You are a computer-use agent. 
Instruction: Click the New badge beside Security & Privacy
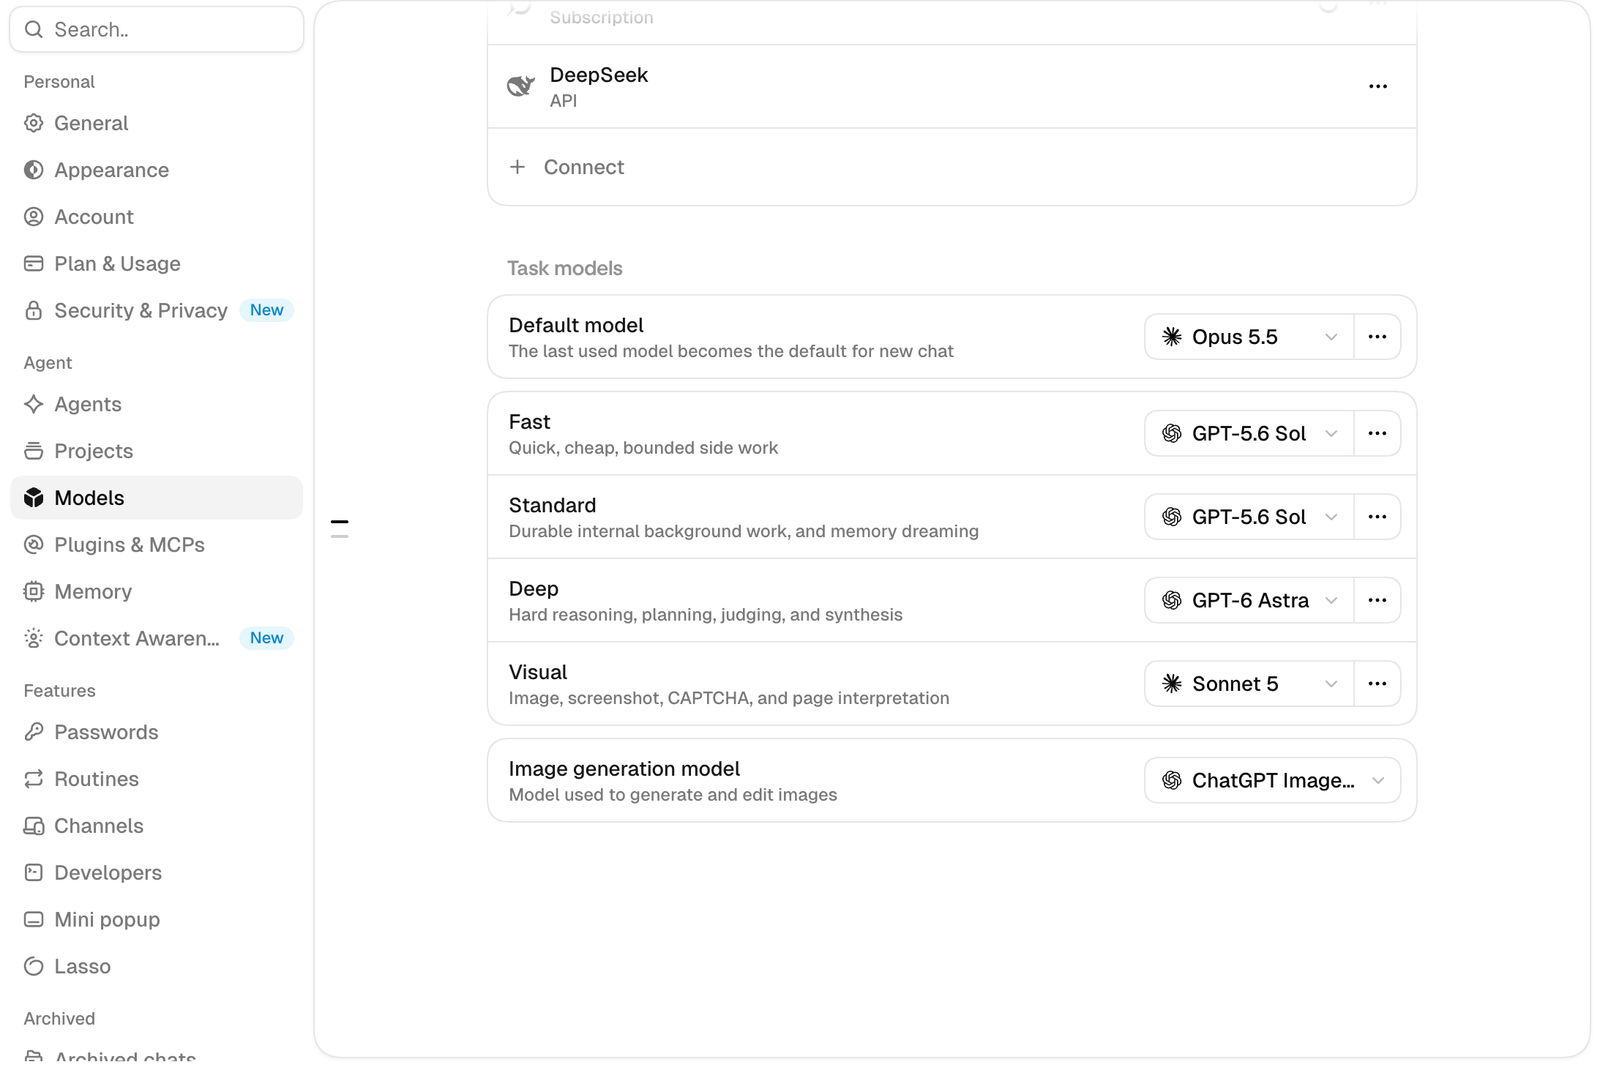coord(266,310)
